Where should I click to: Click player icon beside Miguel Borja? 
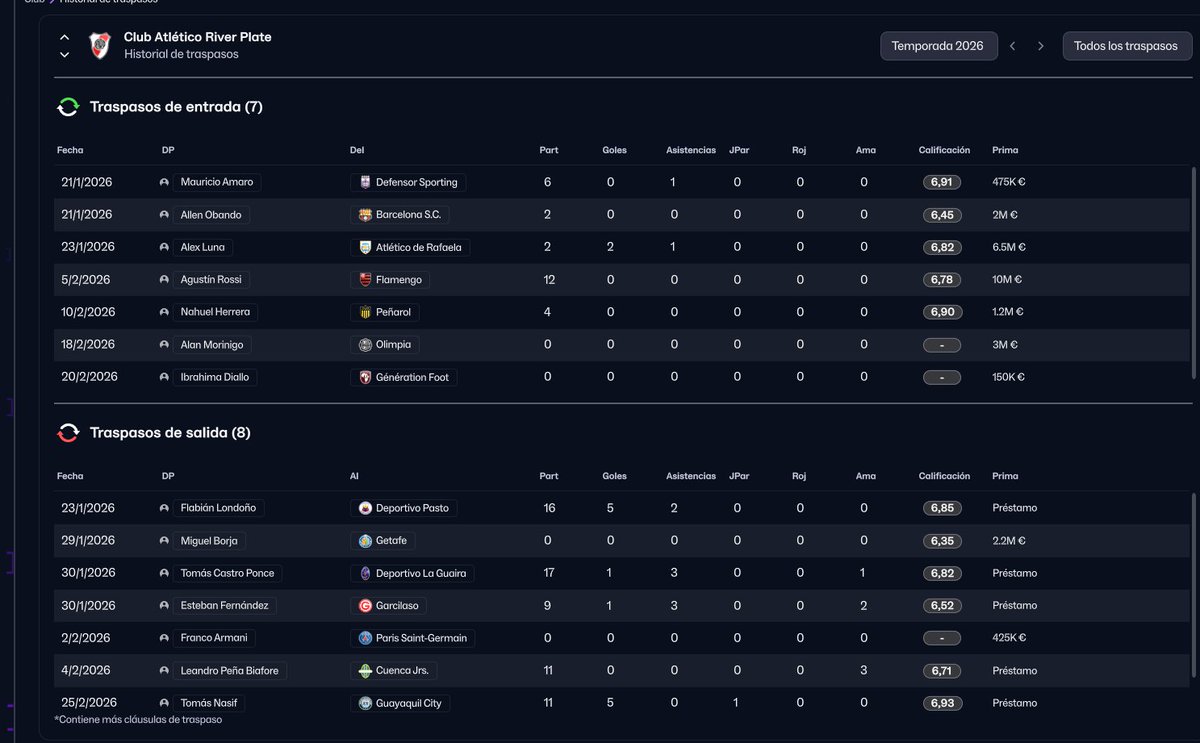pos(164,541)
